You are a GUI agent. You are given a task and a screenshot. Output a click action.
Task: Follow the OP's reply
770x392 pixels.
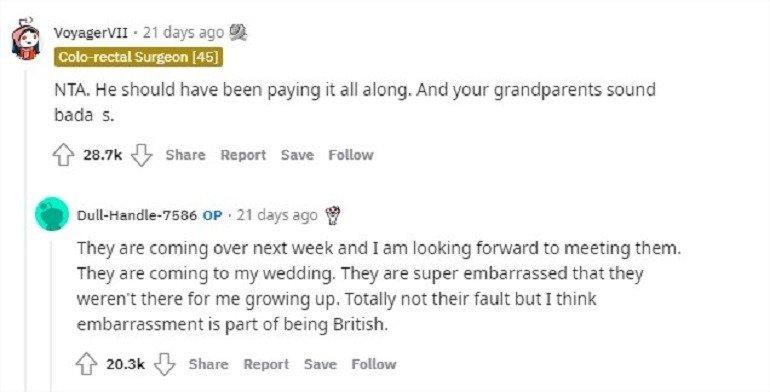click(374, 364)
